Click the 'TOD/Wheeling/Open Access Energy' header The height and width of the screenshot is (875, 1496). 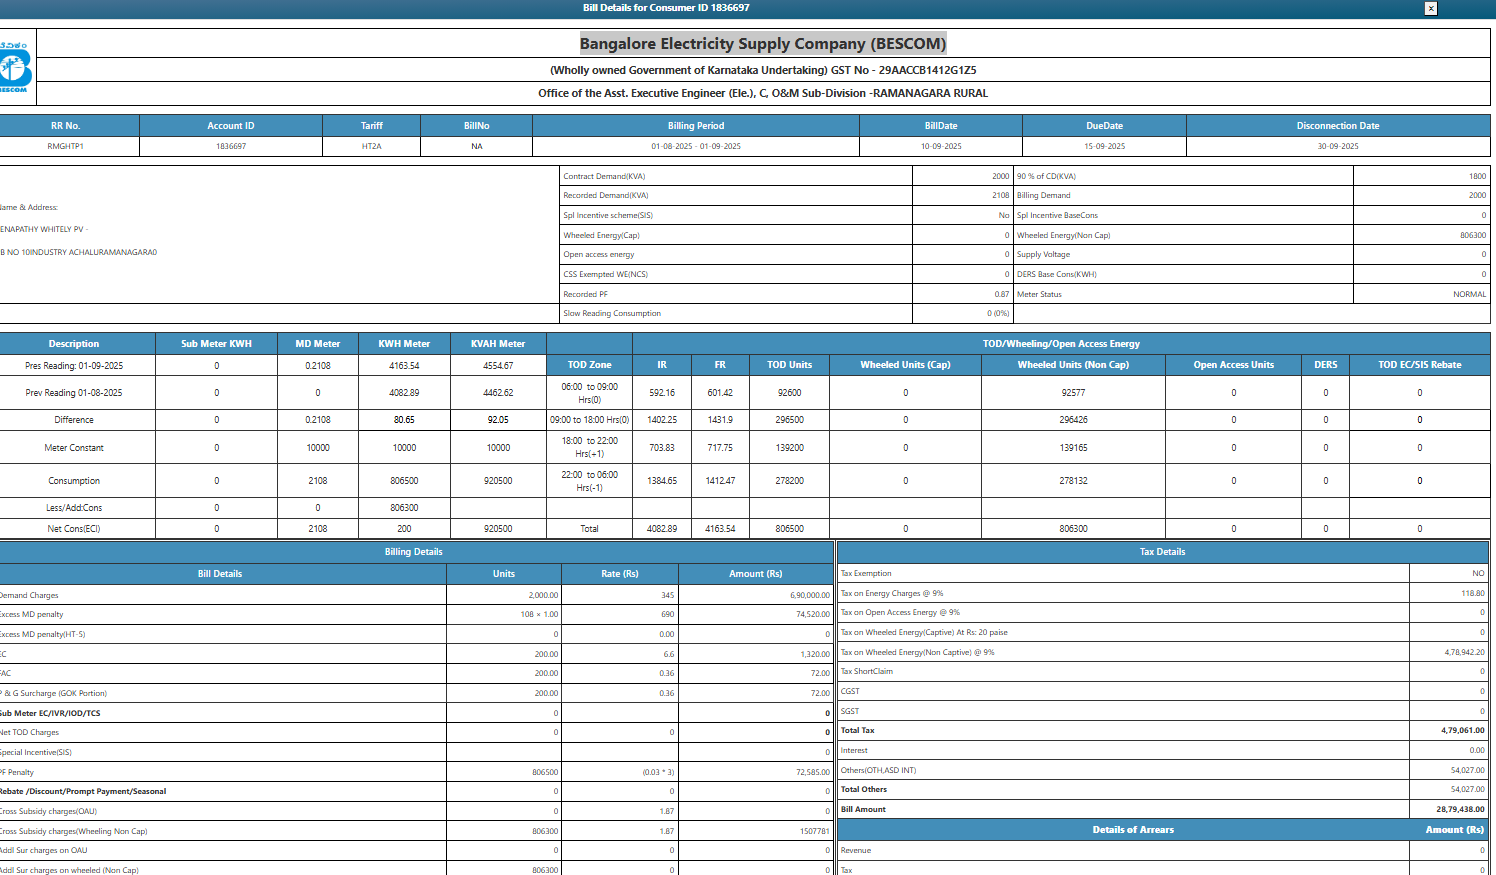pos(1061,344)
